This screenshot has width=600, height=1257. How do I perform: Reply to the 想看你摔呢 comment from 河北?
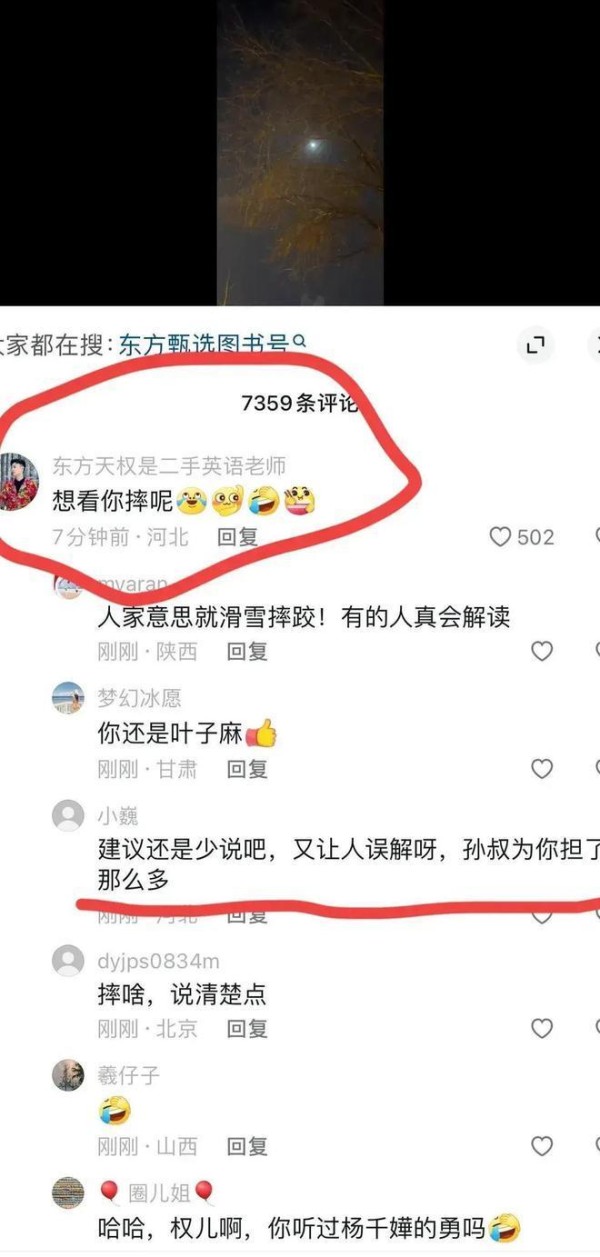point(238,537)
